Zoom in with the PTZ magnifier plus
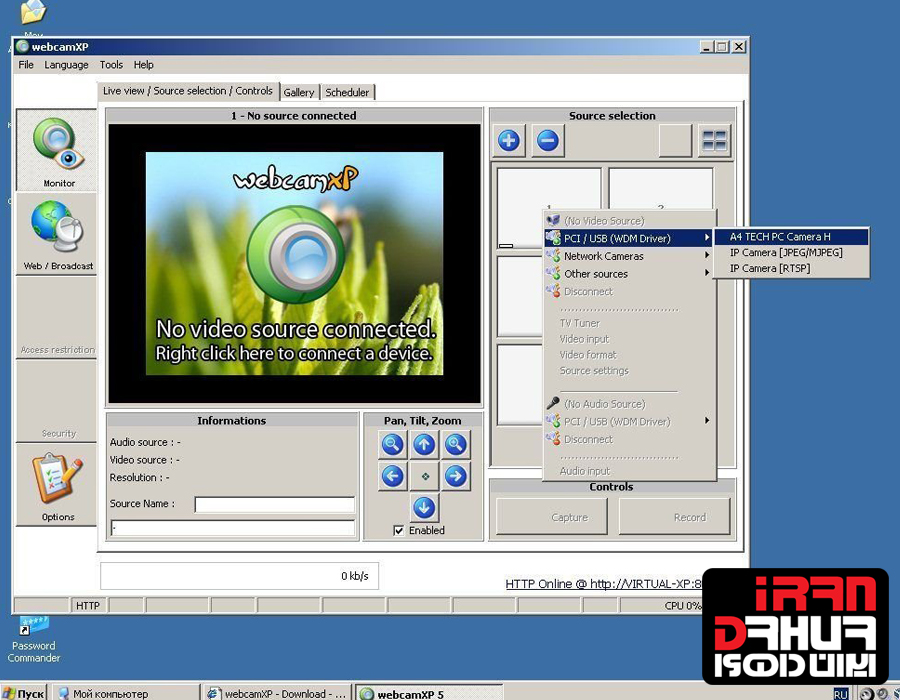The width and height of the screenshot is (900, 700). pos(456,445)
